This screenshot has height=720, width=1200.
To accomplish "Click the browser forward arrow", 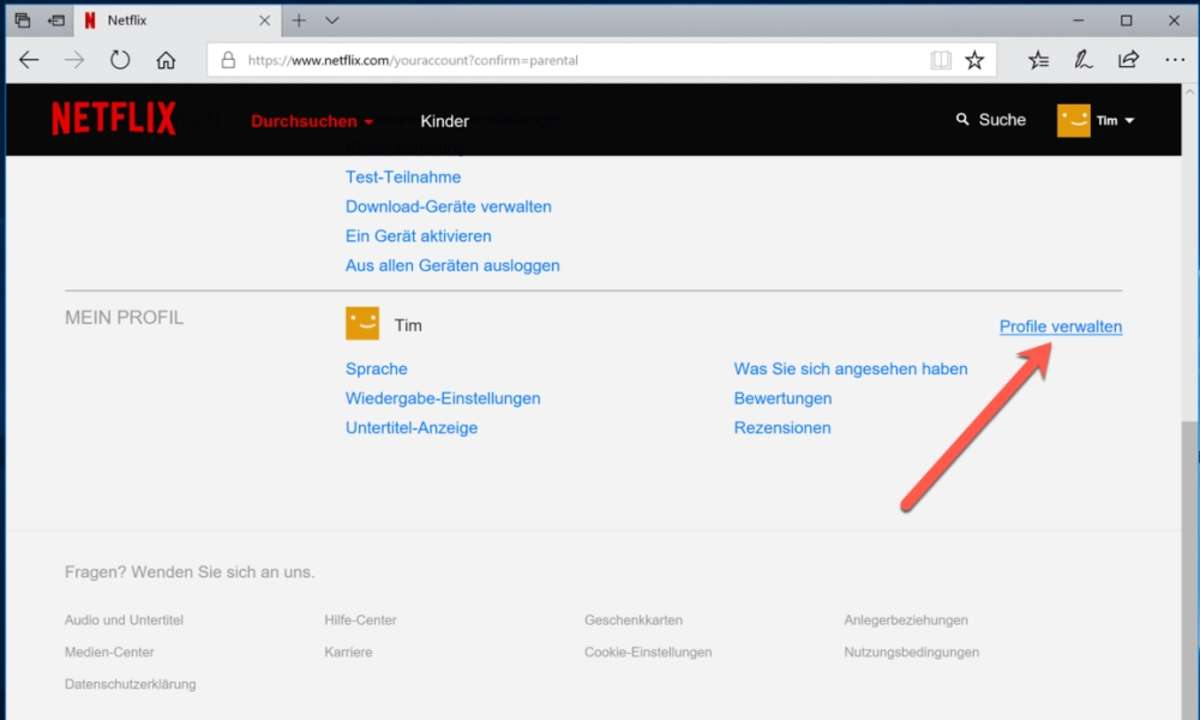I will 74,60.
